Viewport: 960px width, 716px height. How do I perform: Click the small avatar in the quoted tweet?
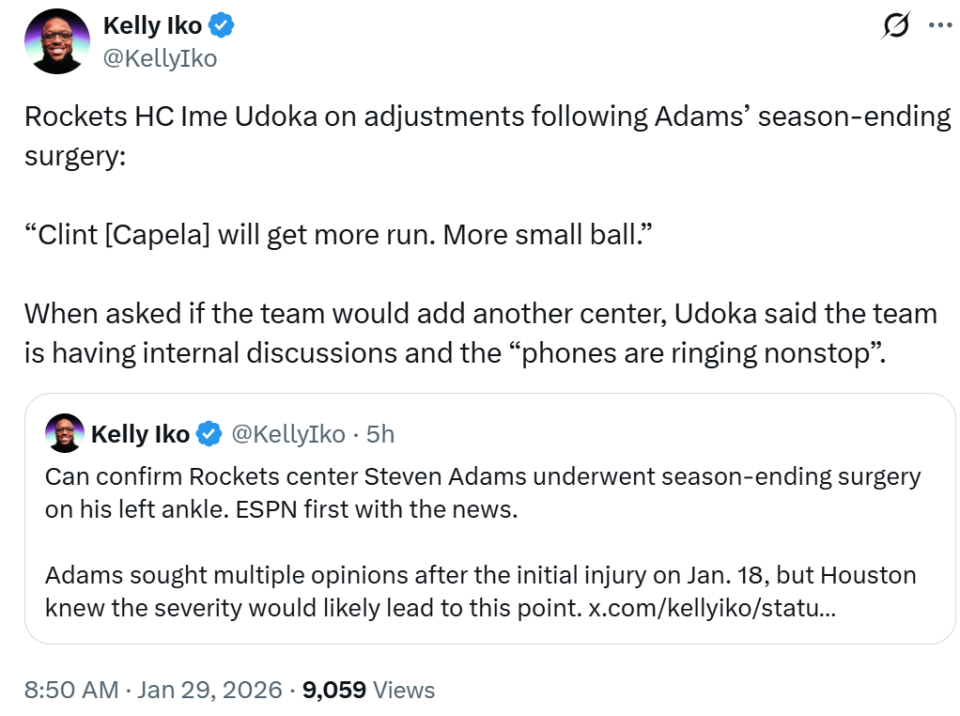[63, 433]
